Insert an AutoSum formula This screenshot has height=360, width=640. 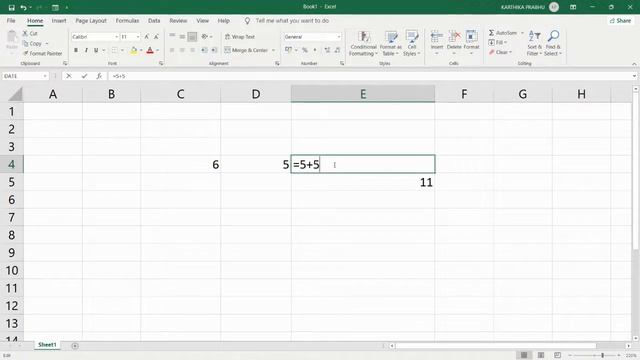[x=503, y=33]
